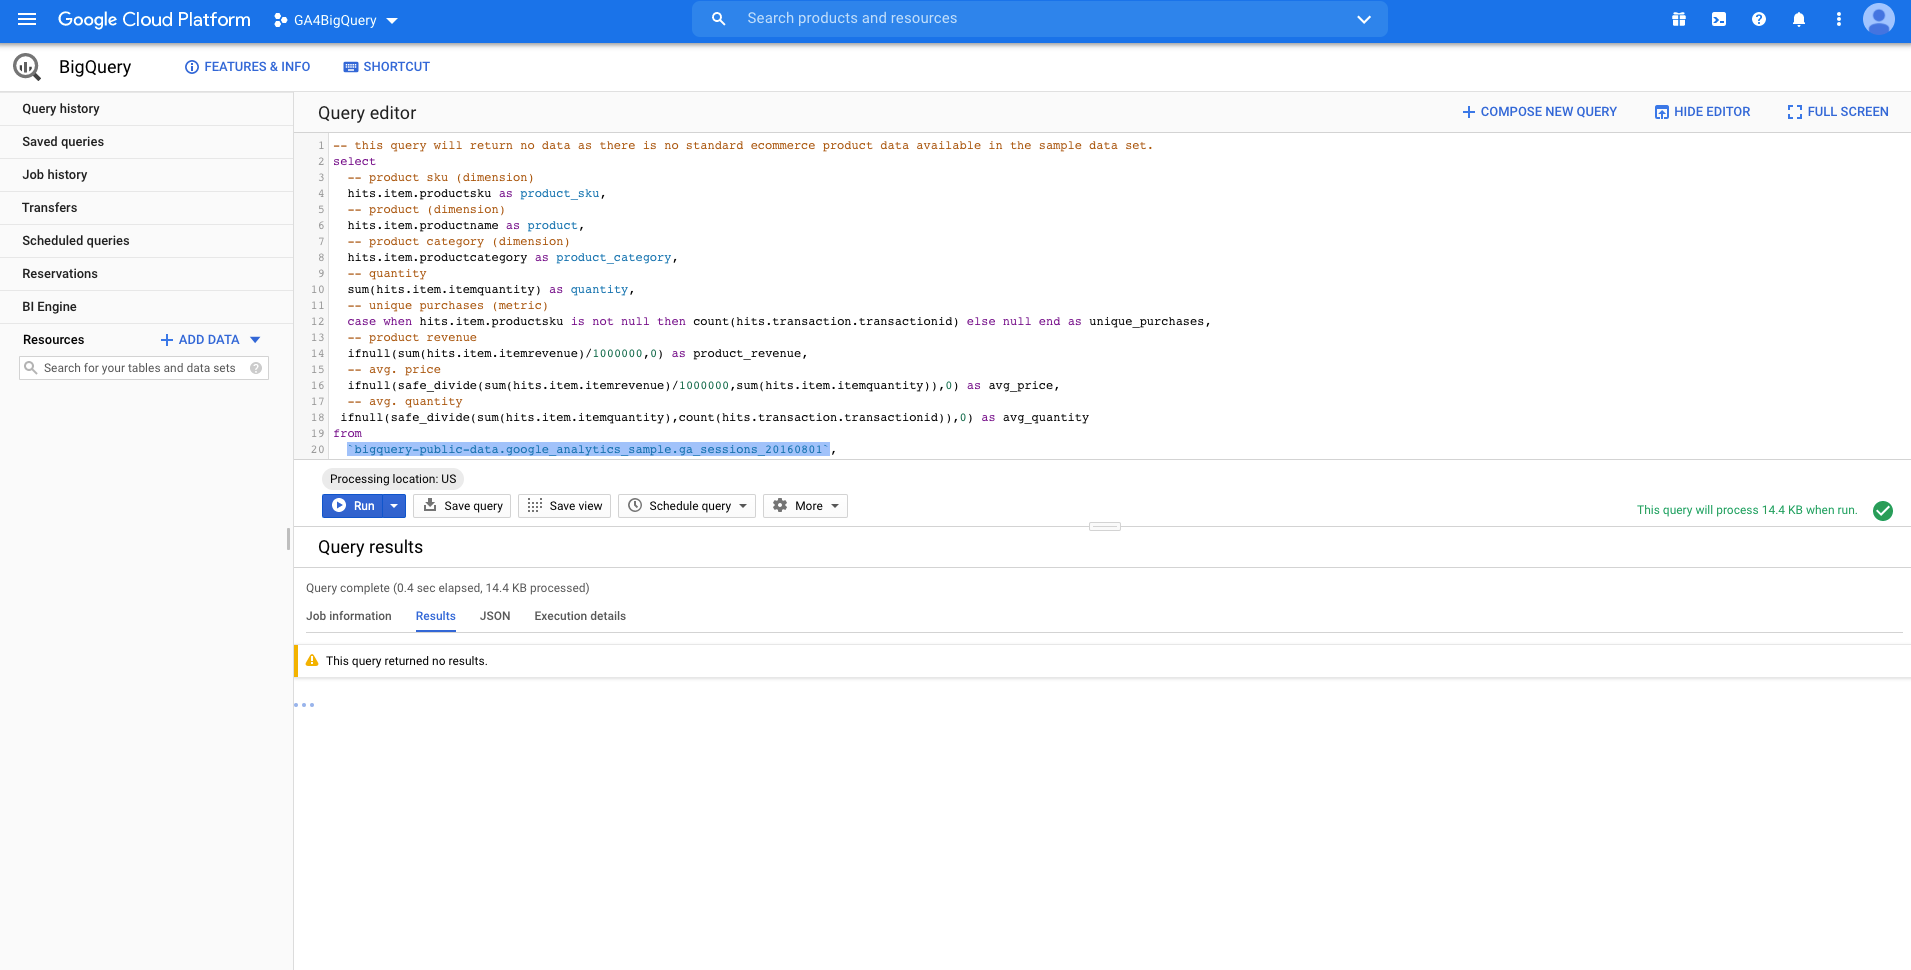View notifications bell icon
The image size is (1911, 970).
pyautogui.click(x=1799, y=19)
